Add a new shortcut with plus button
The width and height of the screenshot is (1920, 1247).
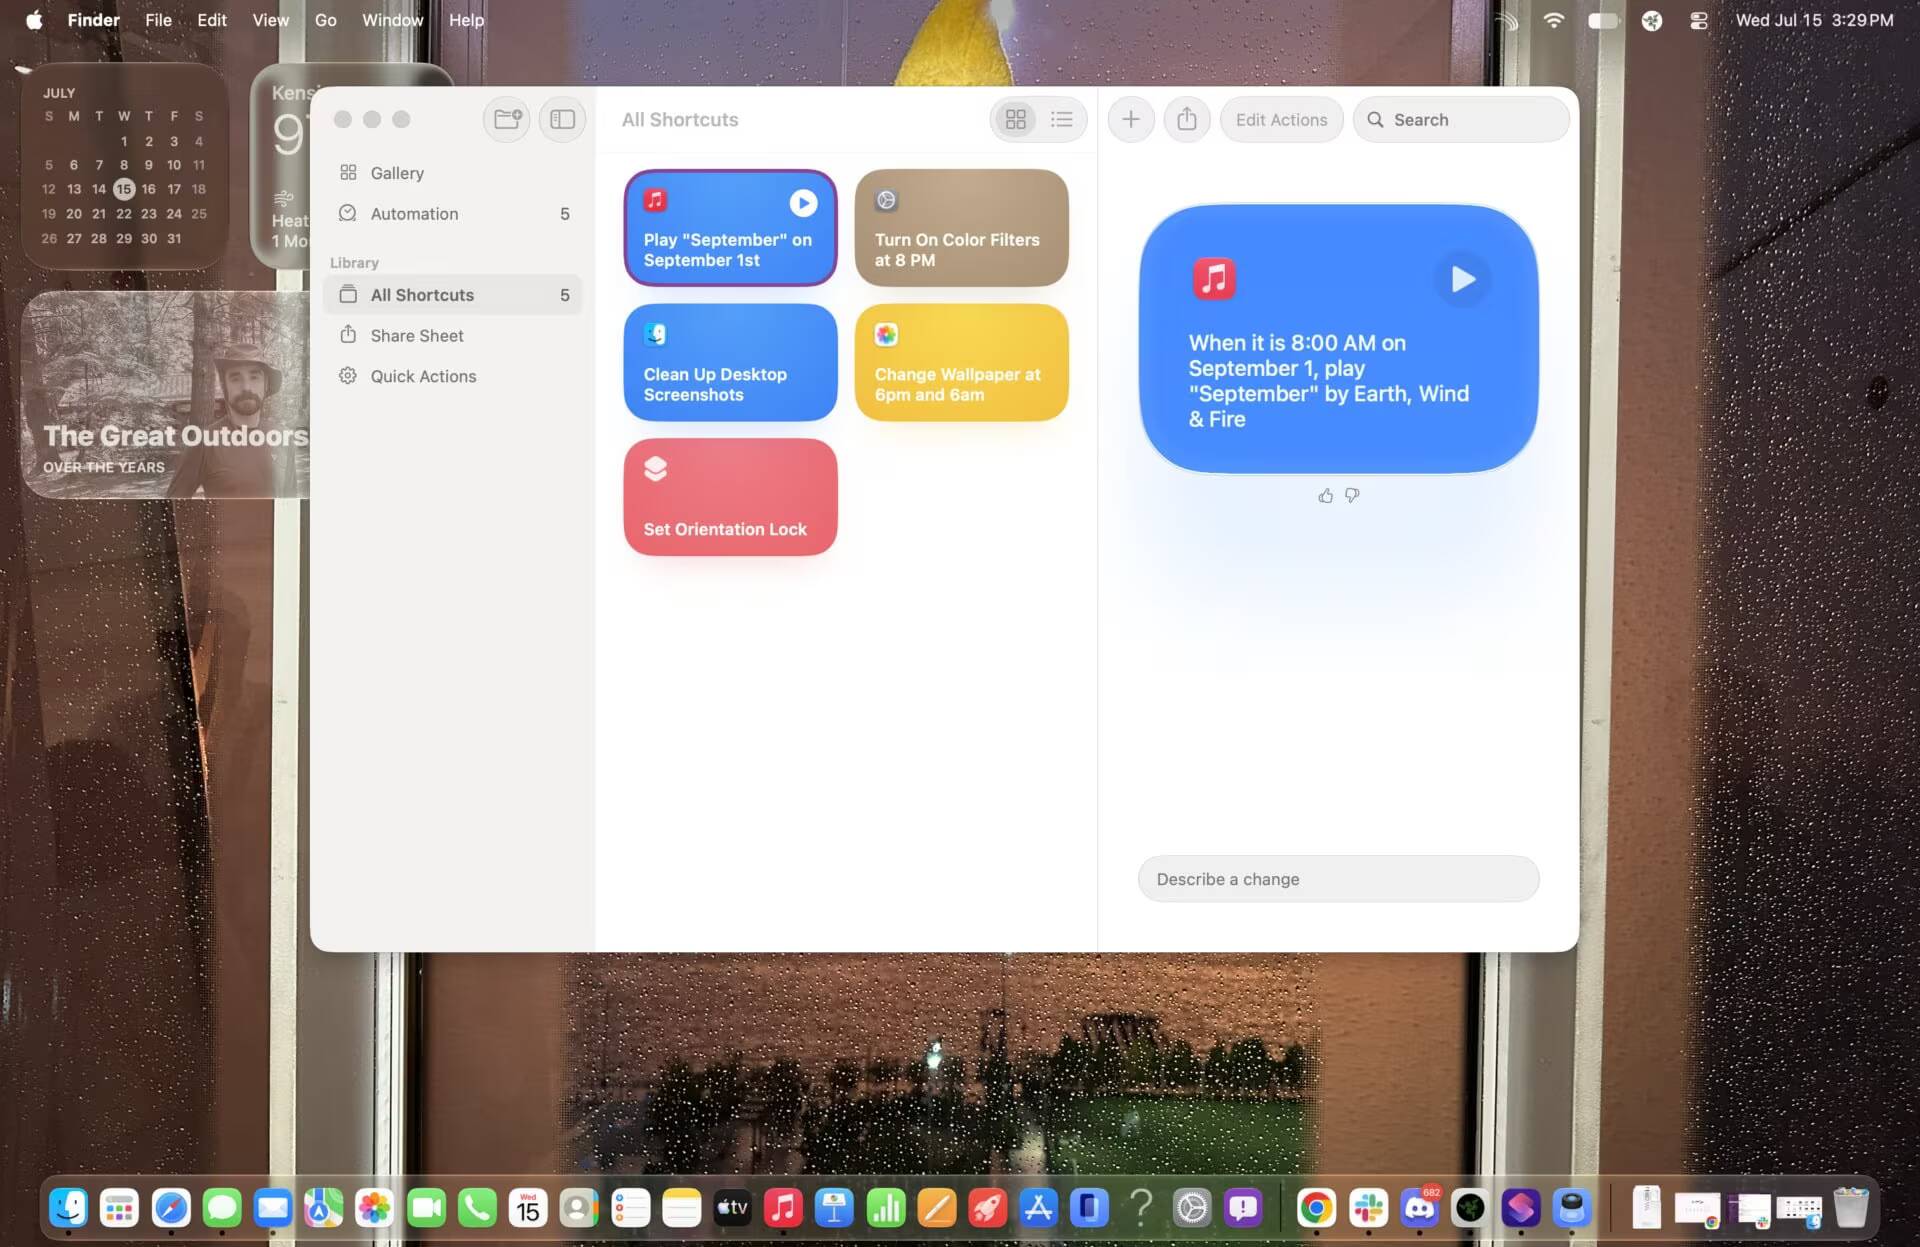pyautogui.click(x=1131, y=119)
